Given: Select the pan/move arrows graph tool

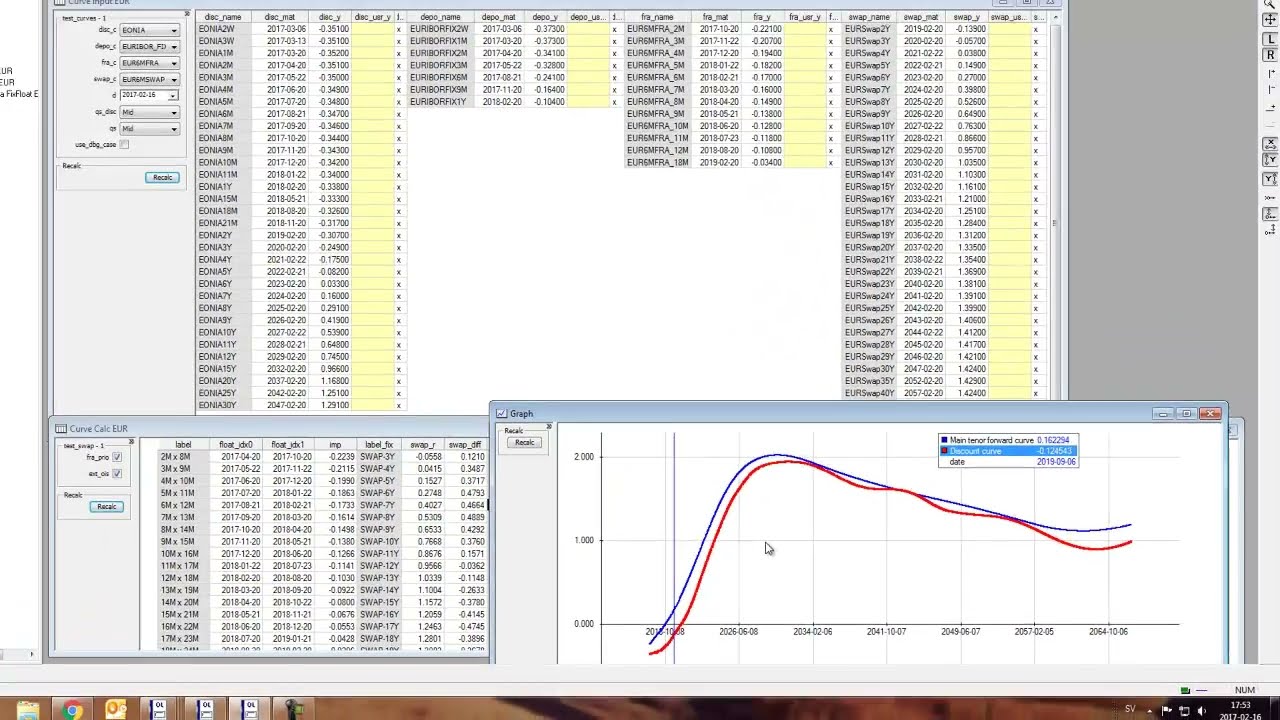Looking at the screenshot, I should (x=1271, y=19).
